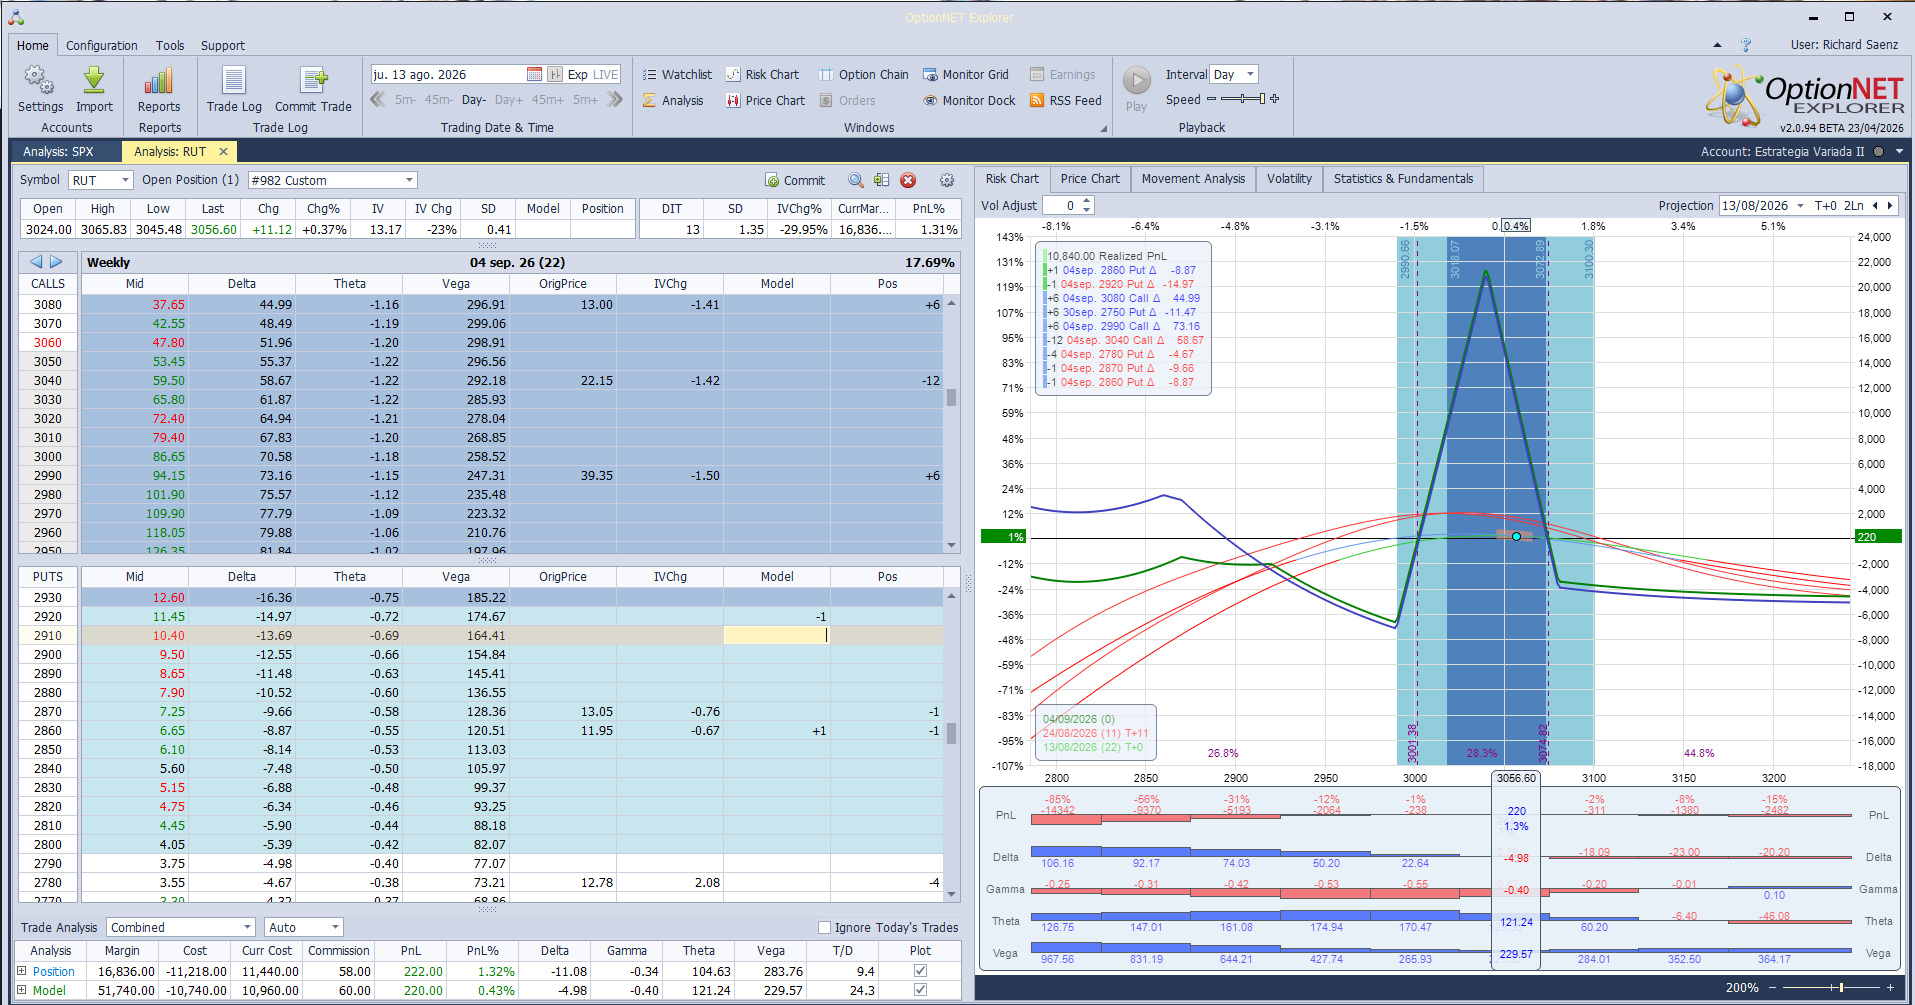Open the Auto dropdown in Trade Analysis

[x=335, y=927]
